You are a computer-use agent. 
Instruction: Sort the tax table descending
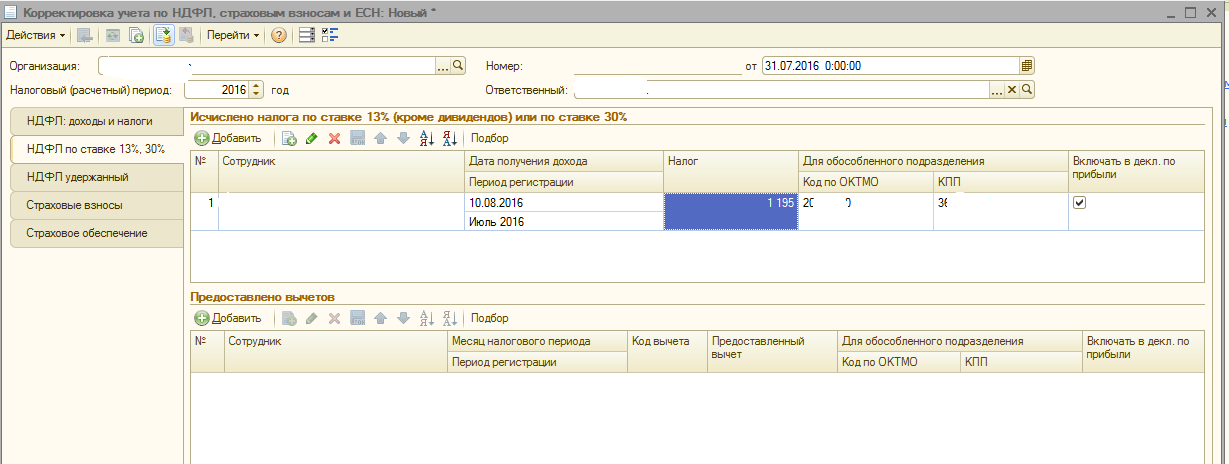[x=449, y=139]
